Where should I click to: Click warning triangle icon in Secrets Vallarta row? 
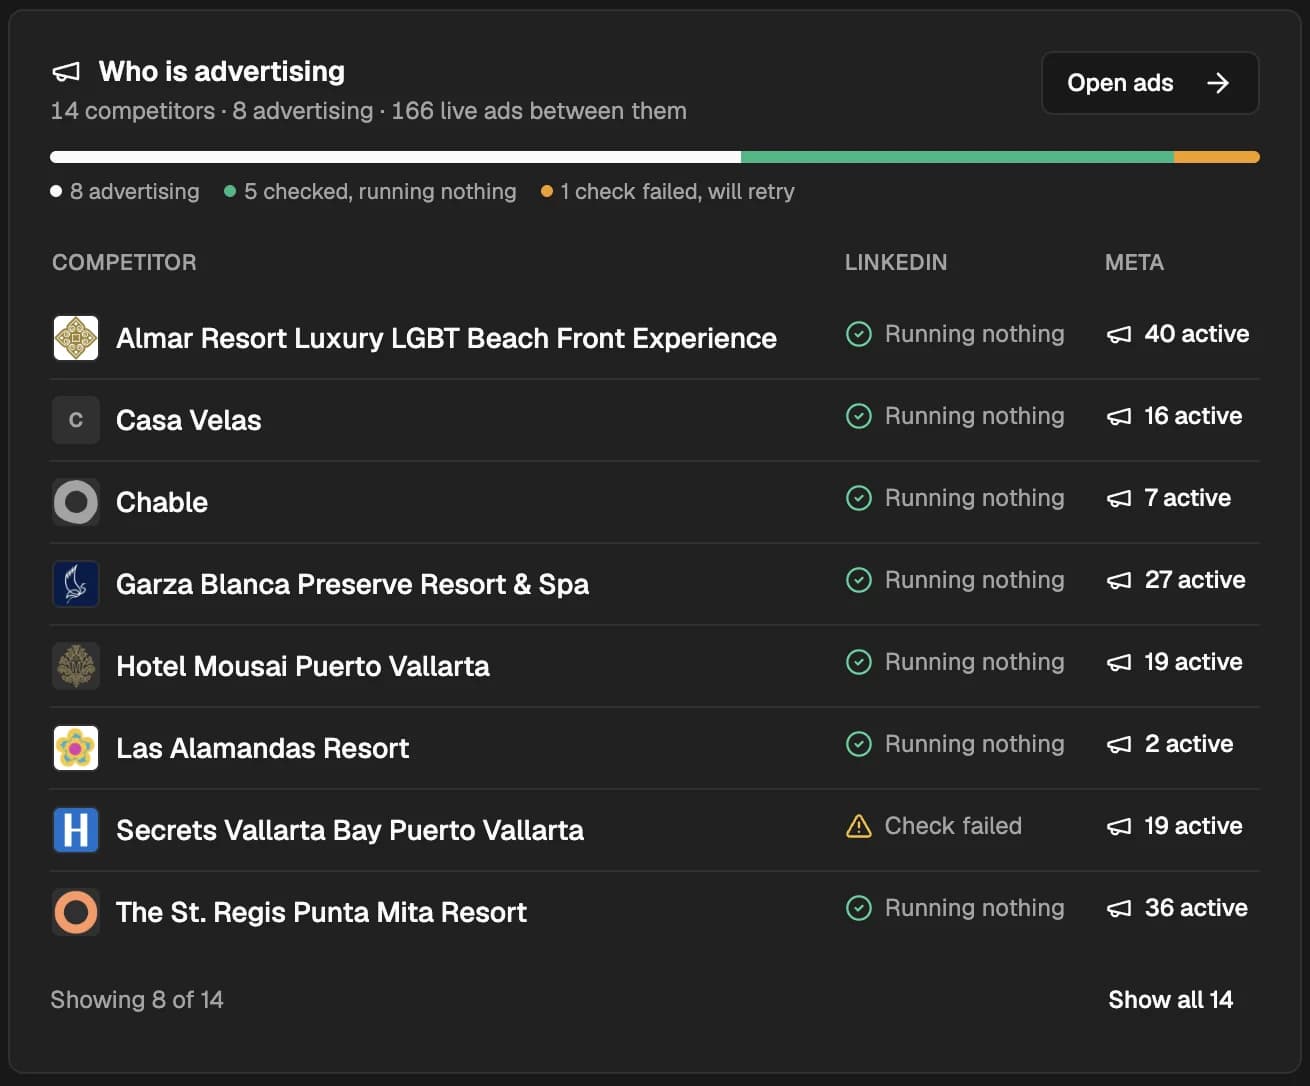[x=859, y=826]
